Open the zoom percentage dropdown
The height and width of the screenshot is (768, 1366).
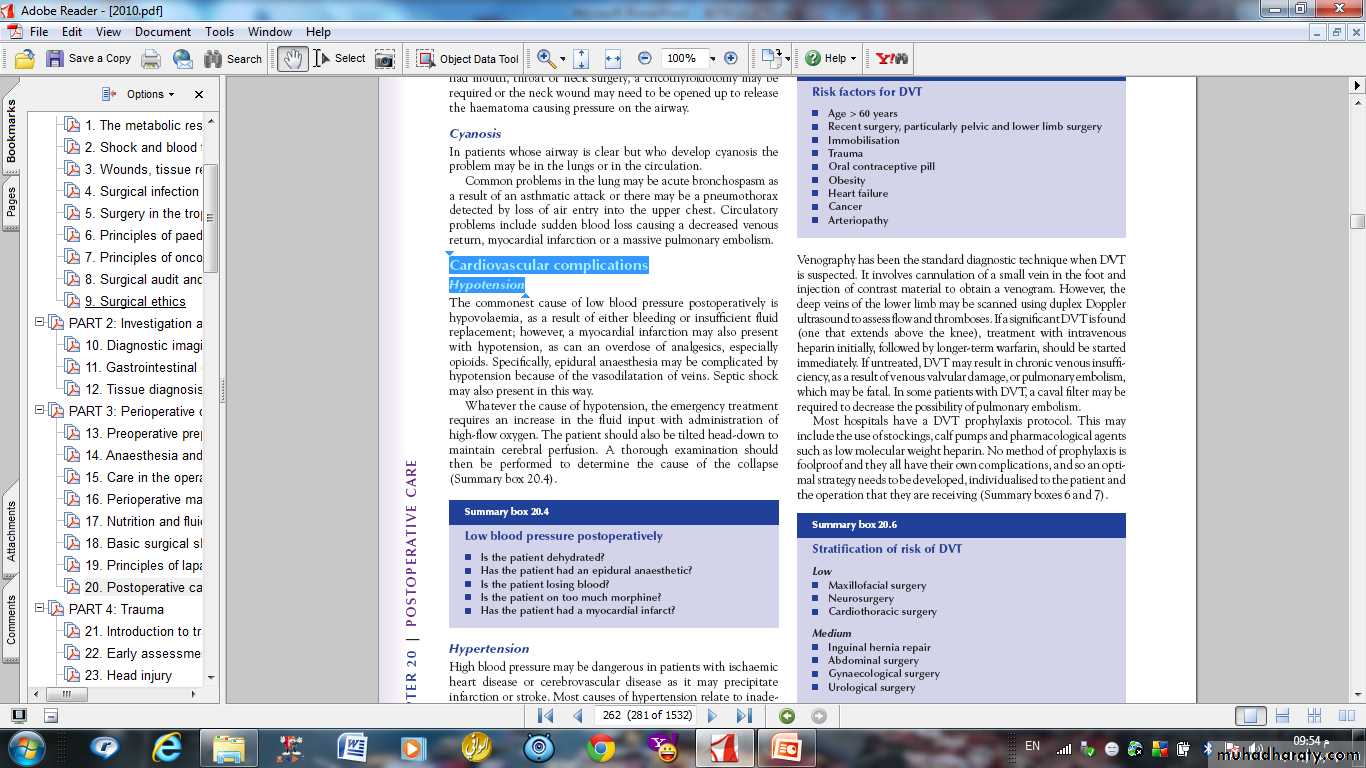(x=712, y=59)
